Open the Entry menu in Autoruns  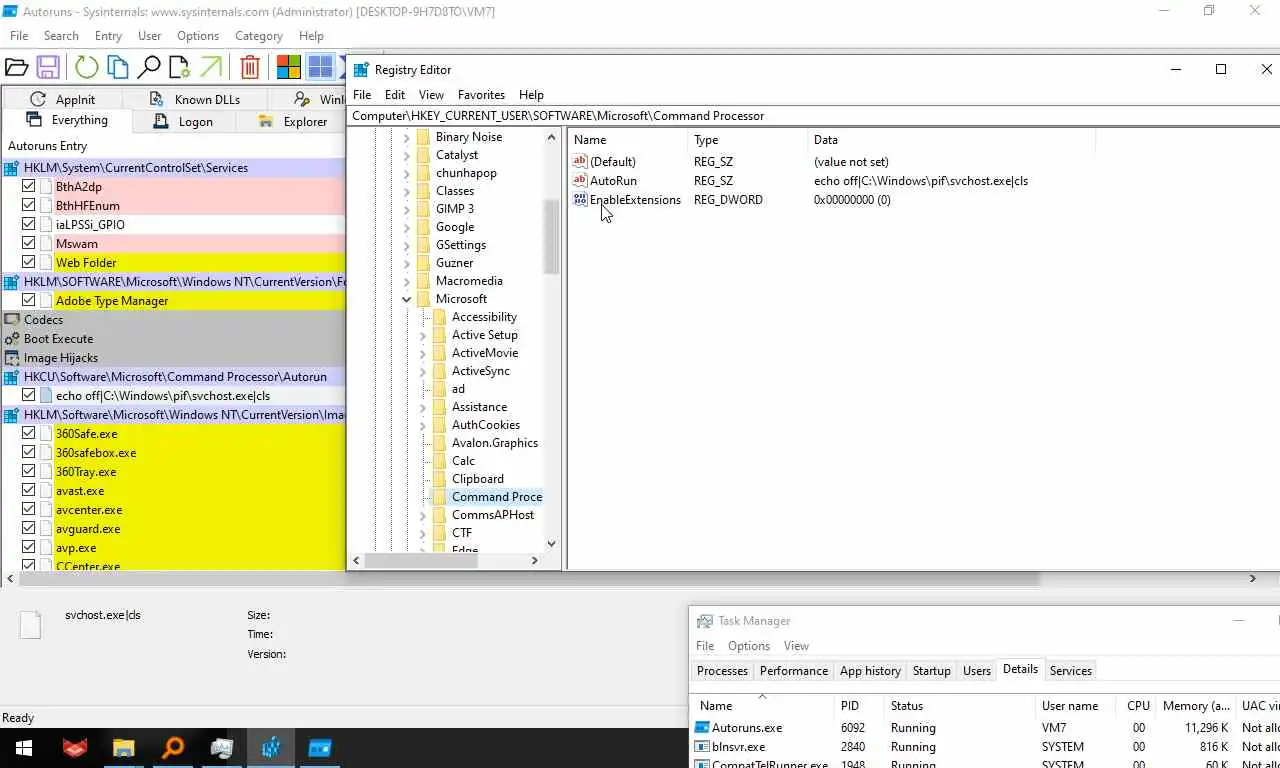[x=108, y=36]
